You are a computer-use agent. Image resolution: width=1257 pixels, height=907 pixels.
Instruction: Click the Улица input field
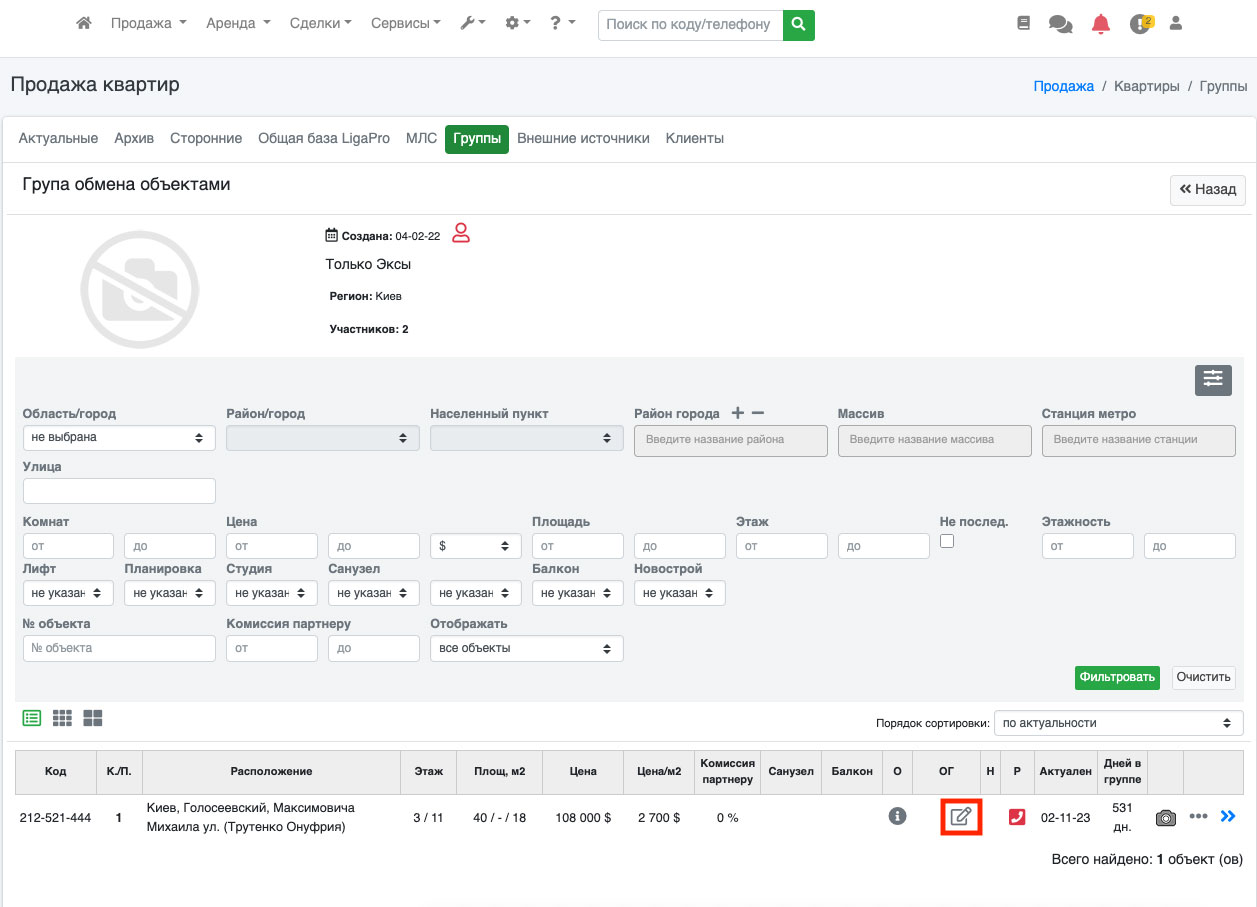click(118, 491)
